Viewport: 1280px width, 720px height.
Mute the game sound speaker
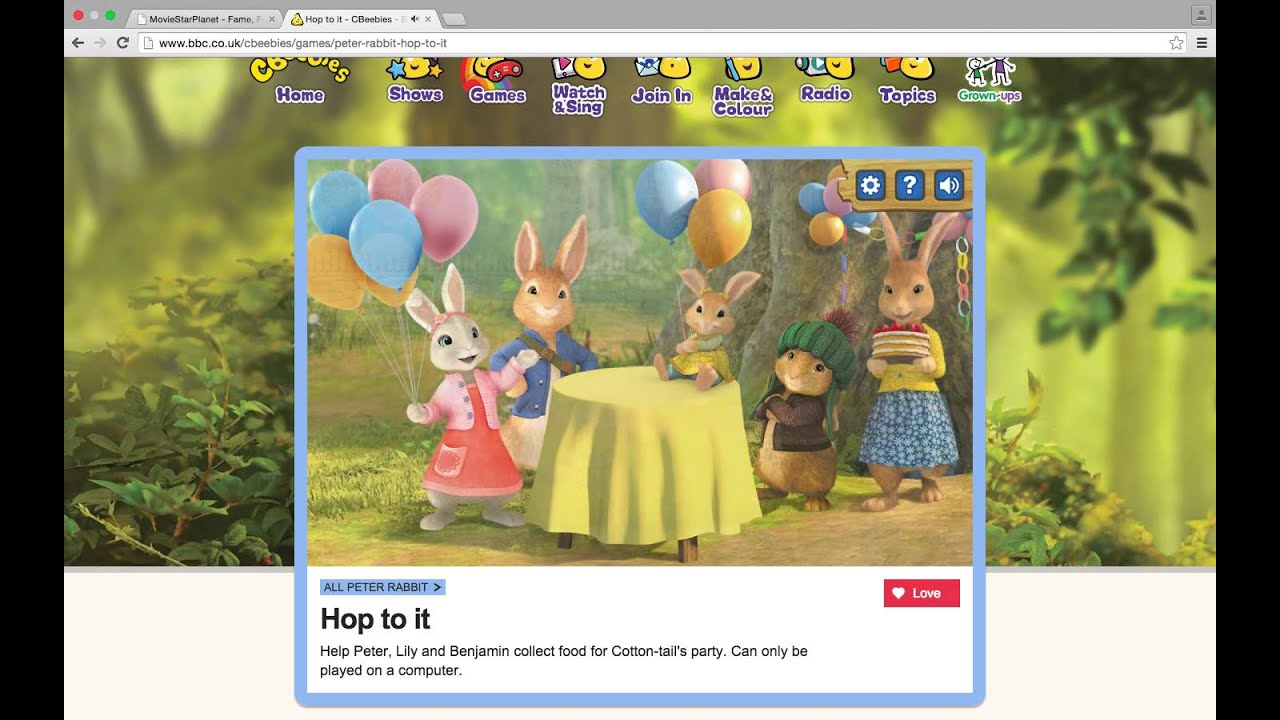[x=949, y=185]
